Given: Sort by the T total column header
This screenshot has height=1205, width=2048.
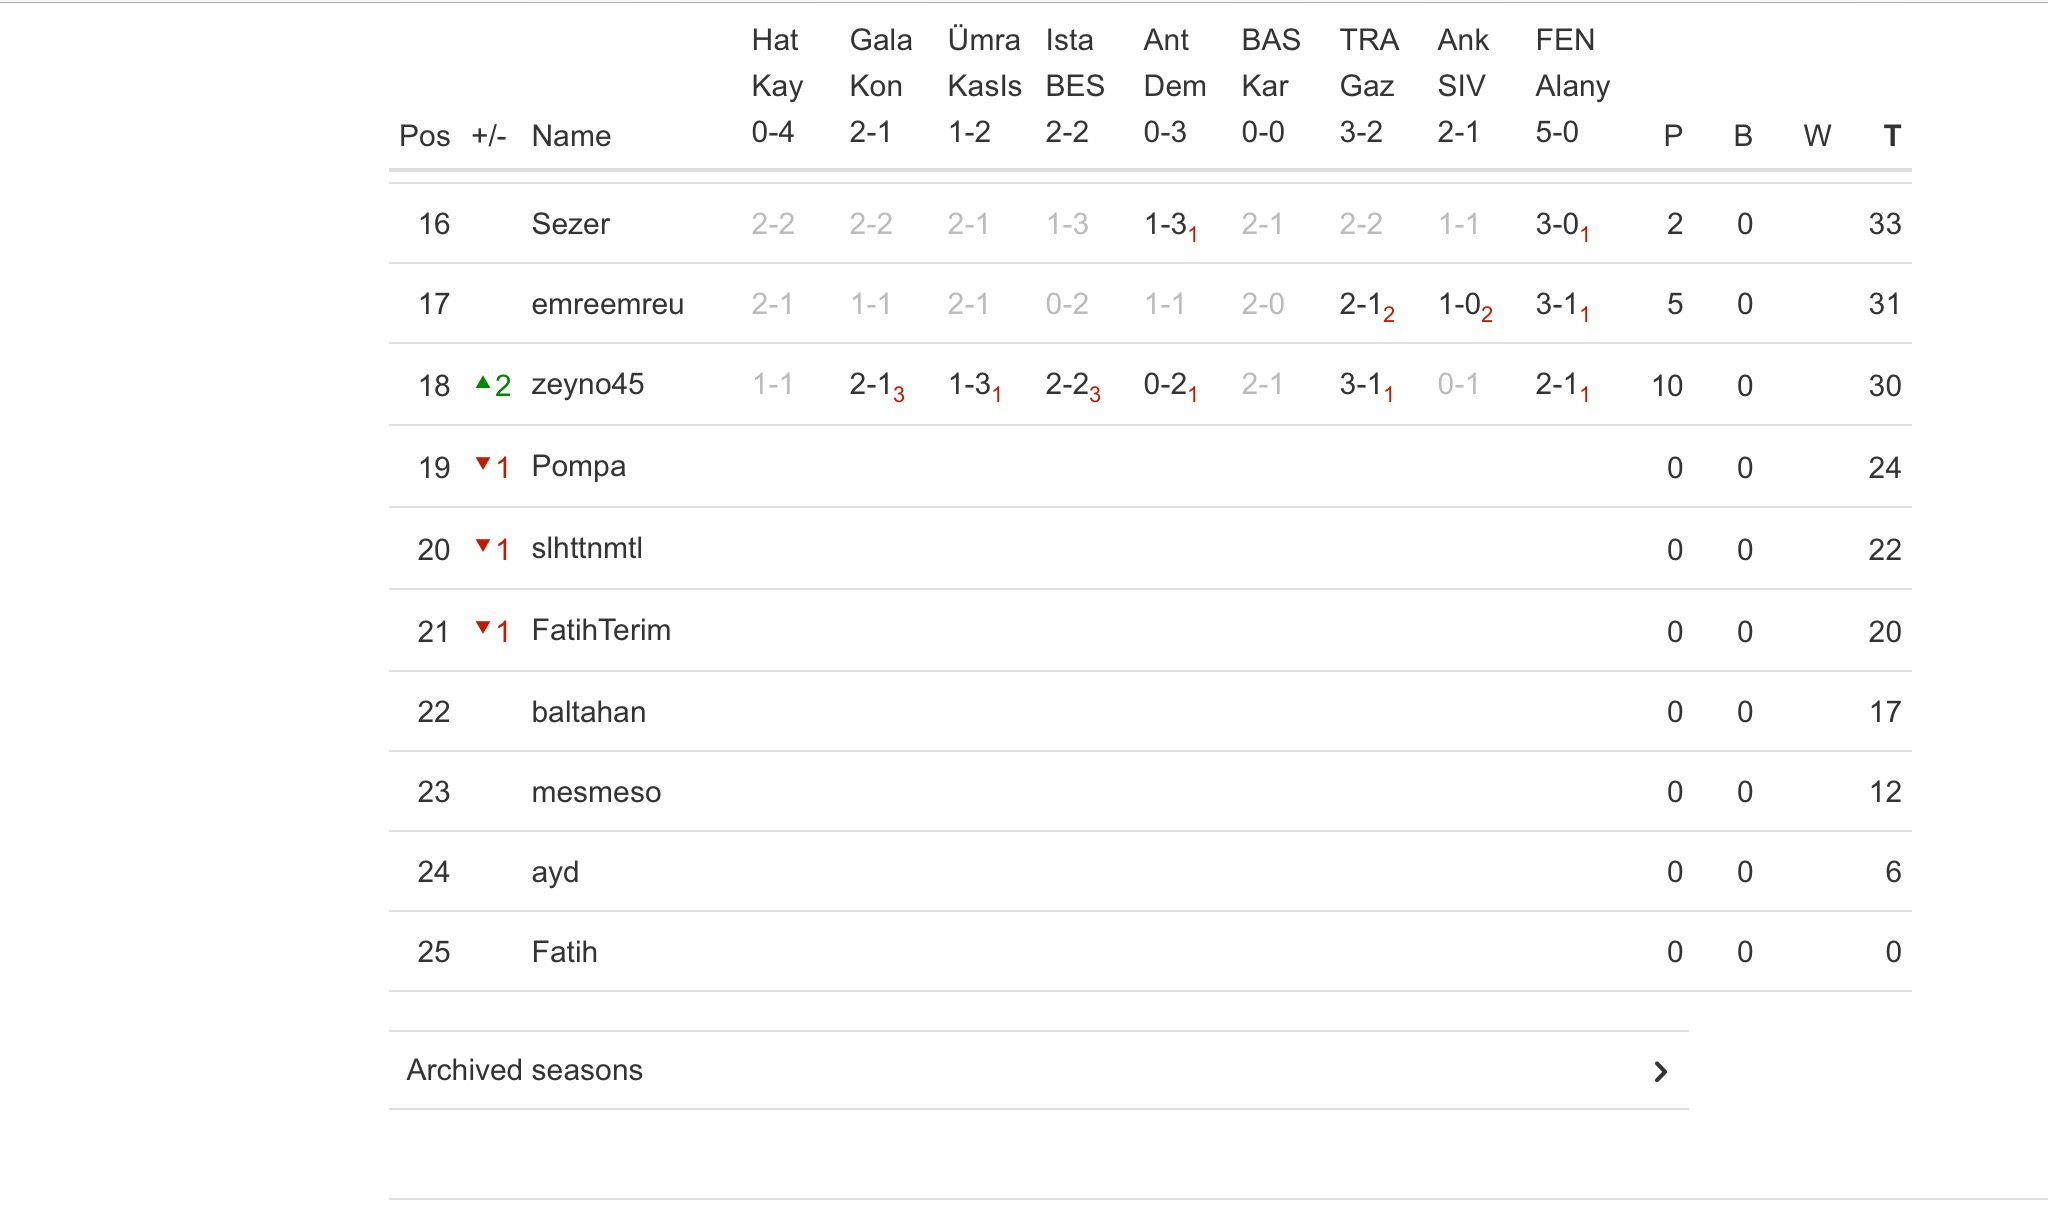Looking at the screenshot, I should tap(1891, 135).
